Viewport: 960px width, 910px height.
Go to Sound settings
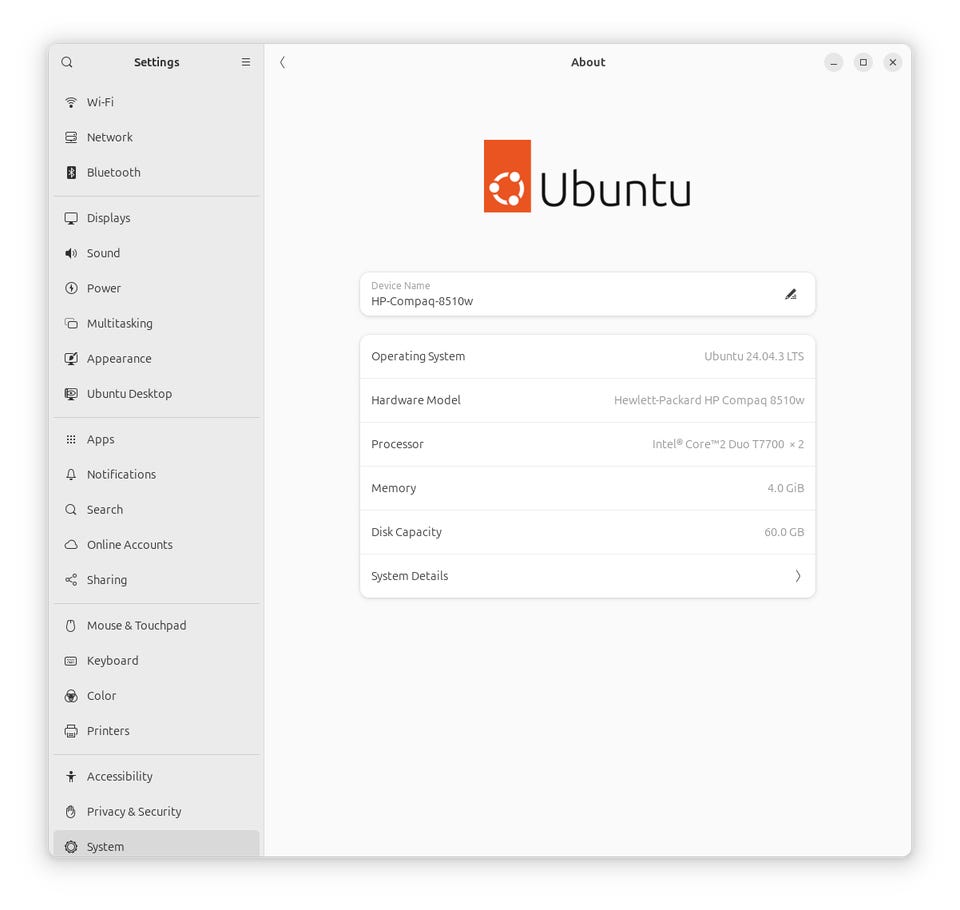(x=157, y=253)
